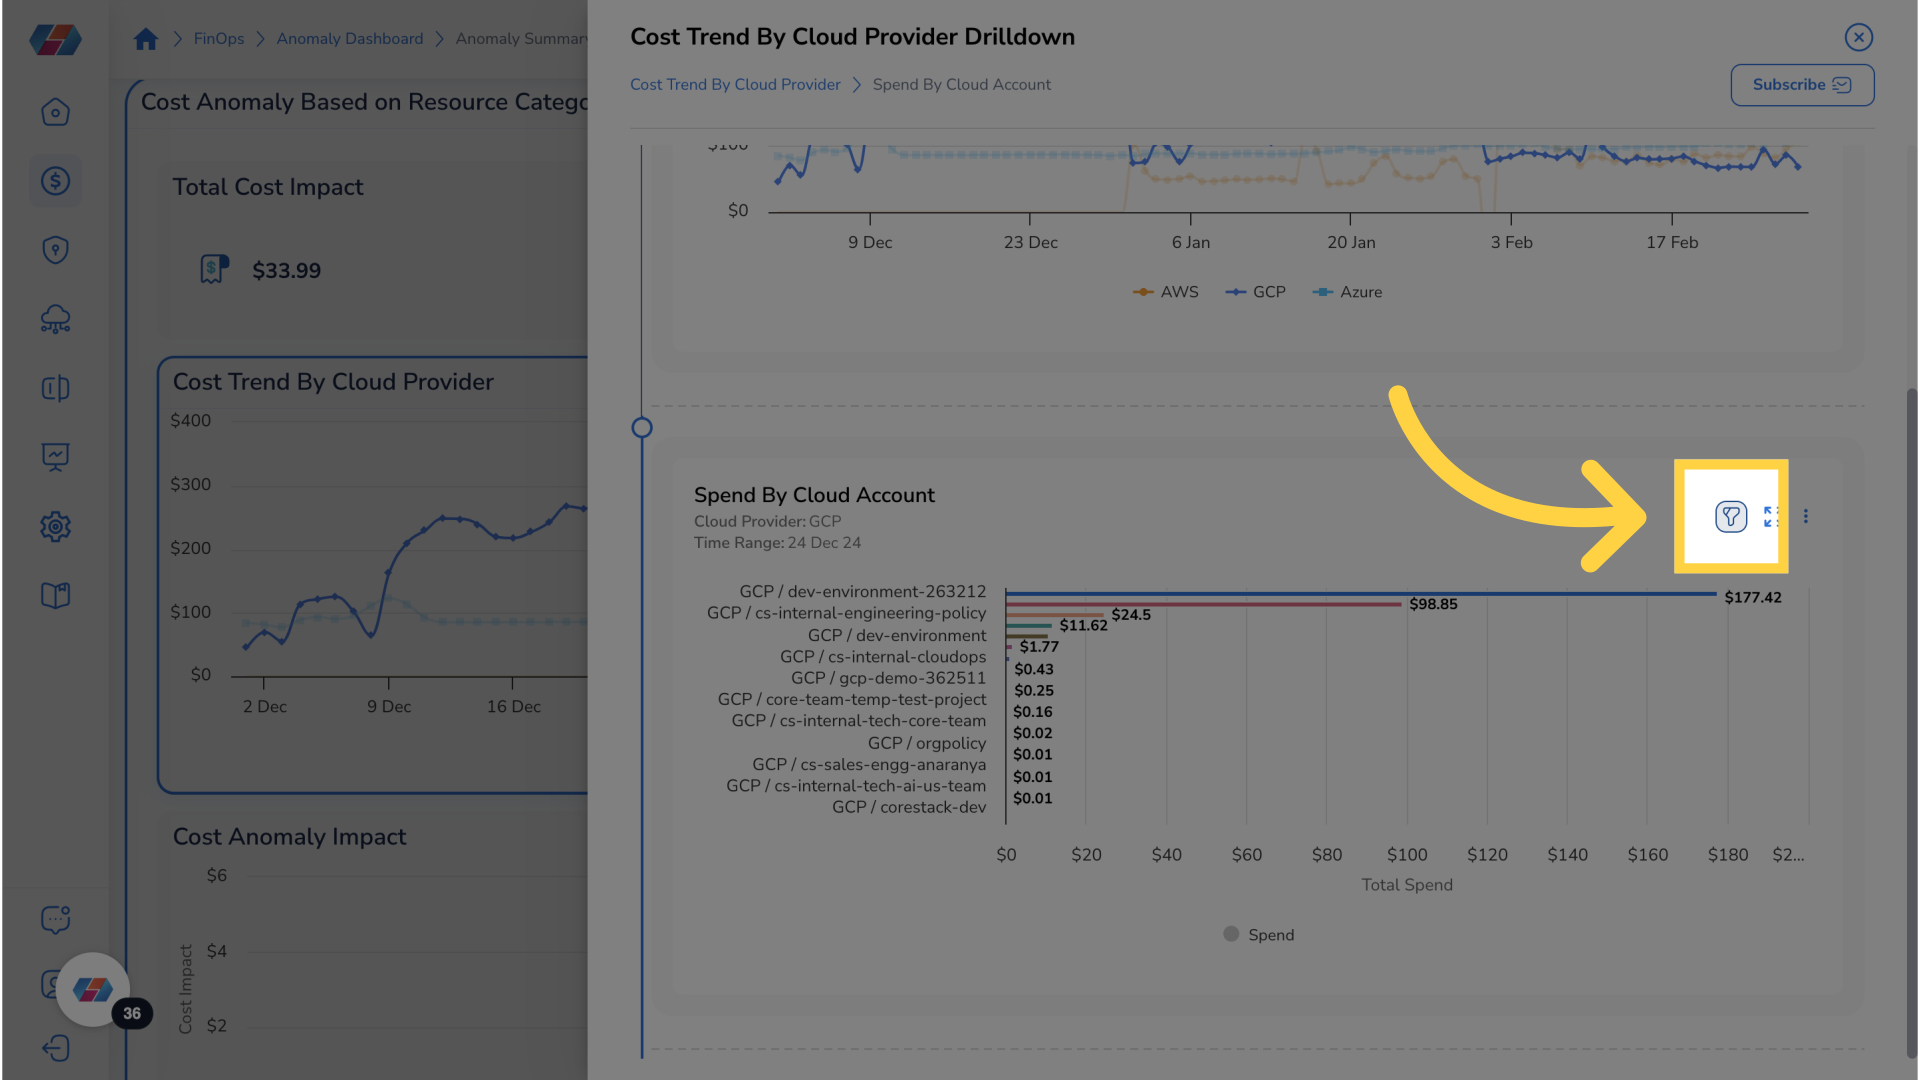Open the monitoring chart sidebar icon

55,457
